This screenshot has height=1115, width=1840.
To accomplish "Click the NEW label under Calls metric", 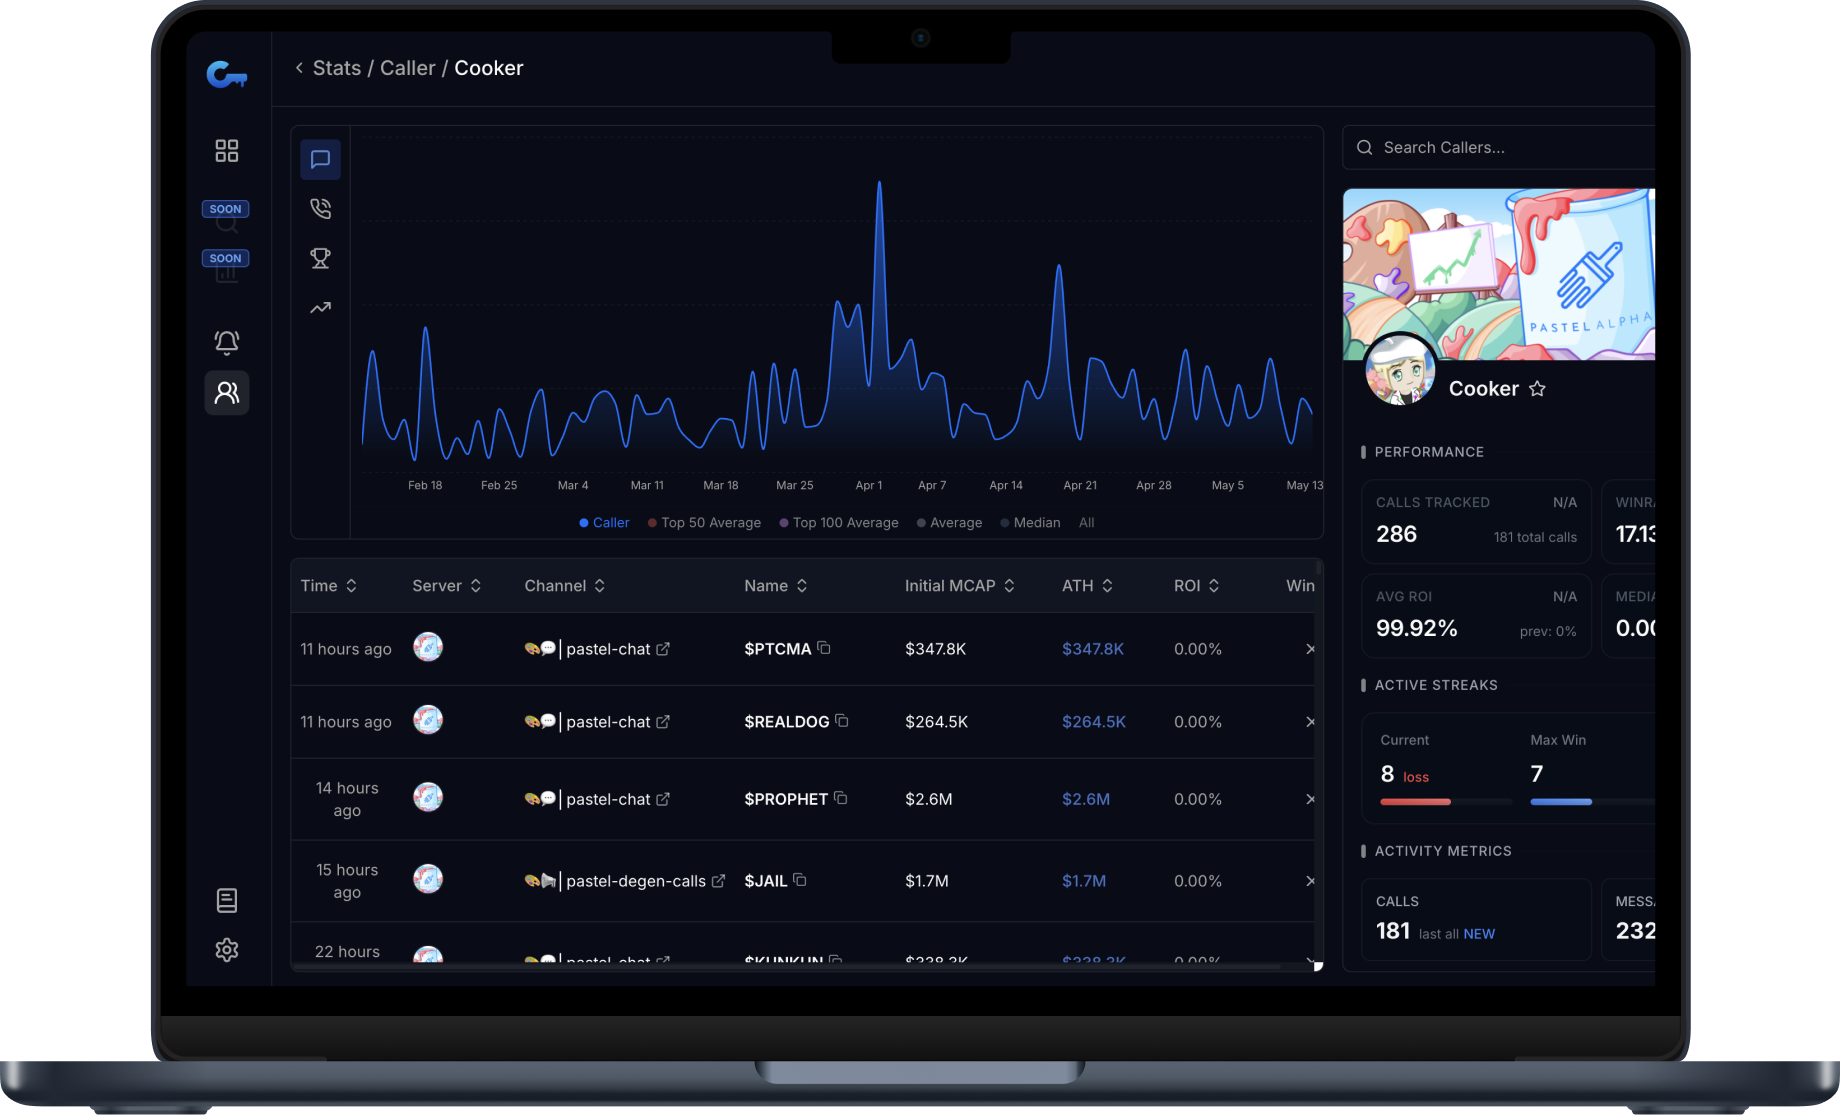I will 1478,933.
